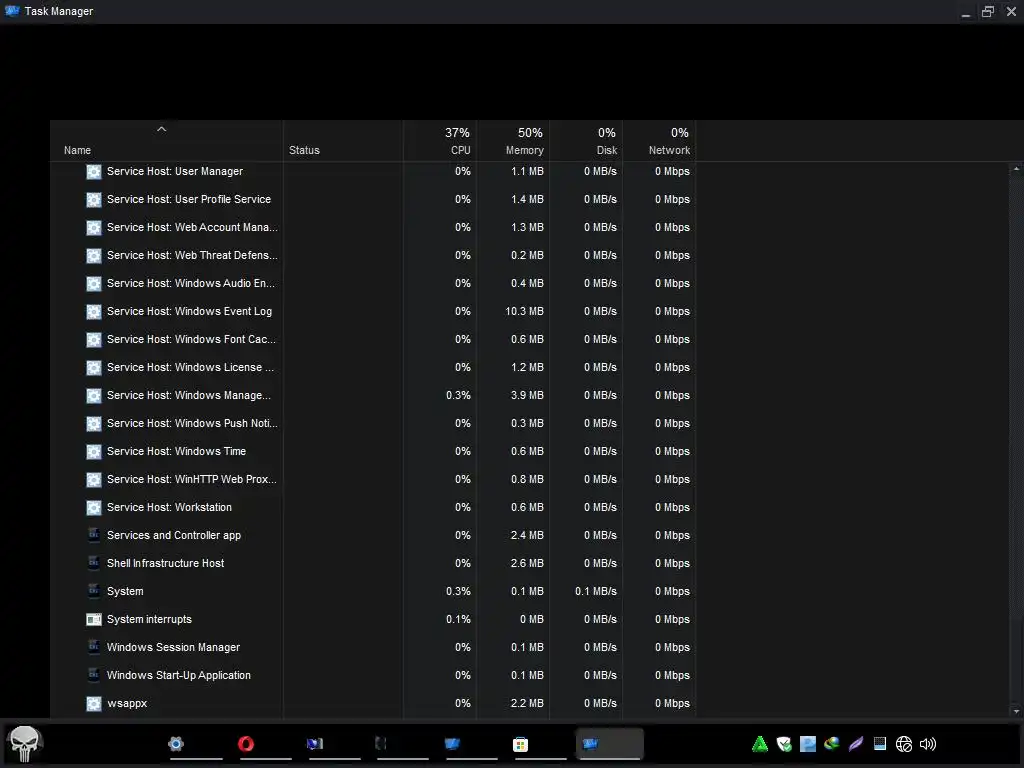Click the 0.8 MB memory value for WinHTTP

click(x=527, y=479)
